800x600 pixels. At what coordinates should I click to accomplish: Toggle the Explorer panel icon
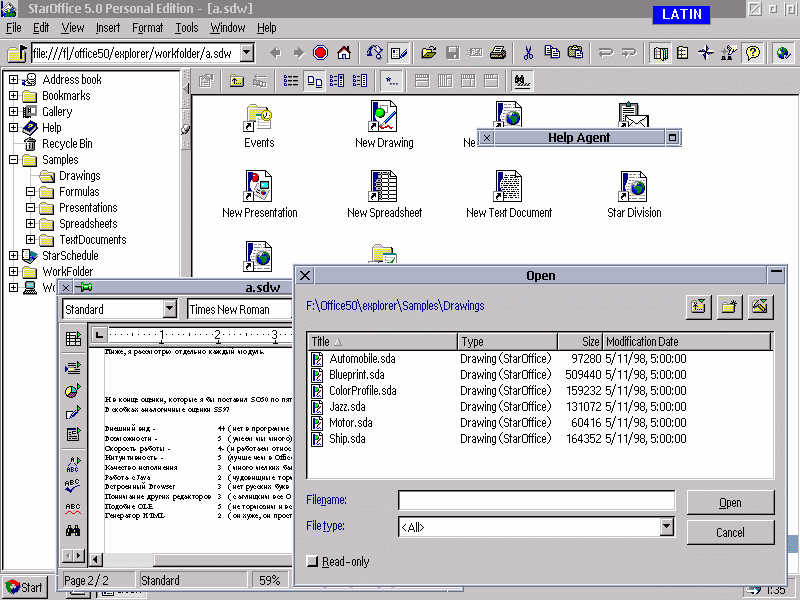660,53
